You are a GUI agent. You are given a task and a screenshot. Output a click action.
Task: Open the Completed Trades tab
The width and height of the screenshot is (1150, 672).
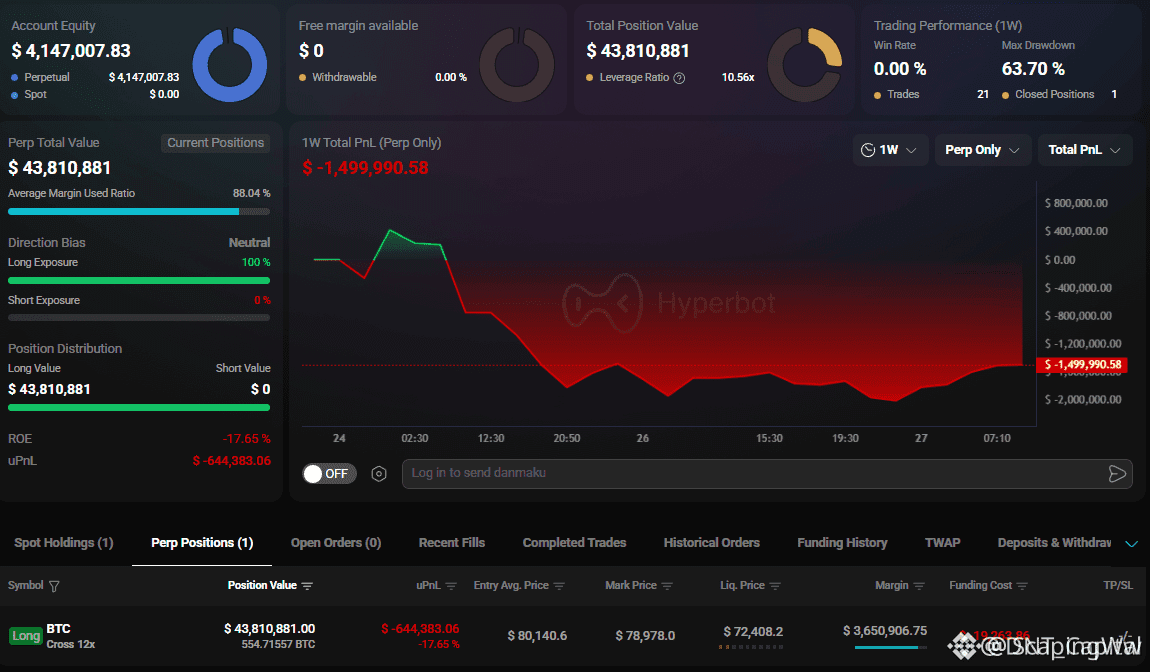pyautogui.click(x=574, y=543)
